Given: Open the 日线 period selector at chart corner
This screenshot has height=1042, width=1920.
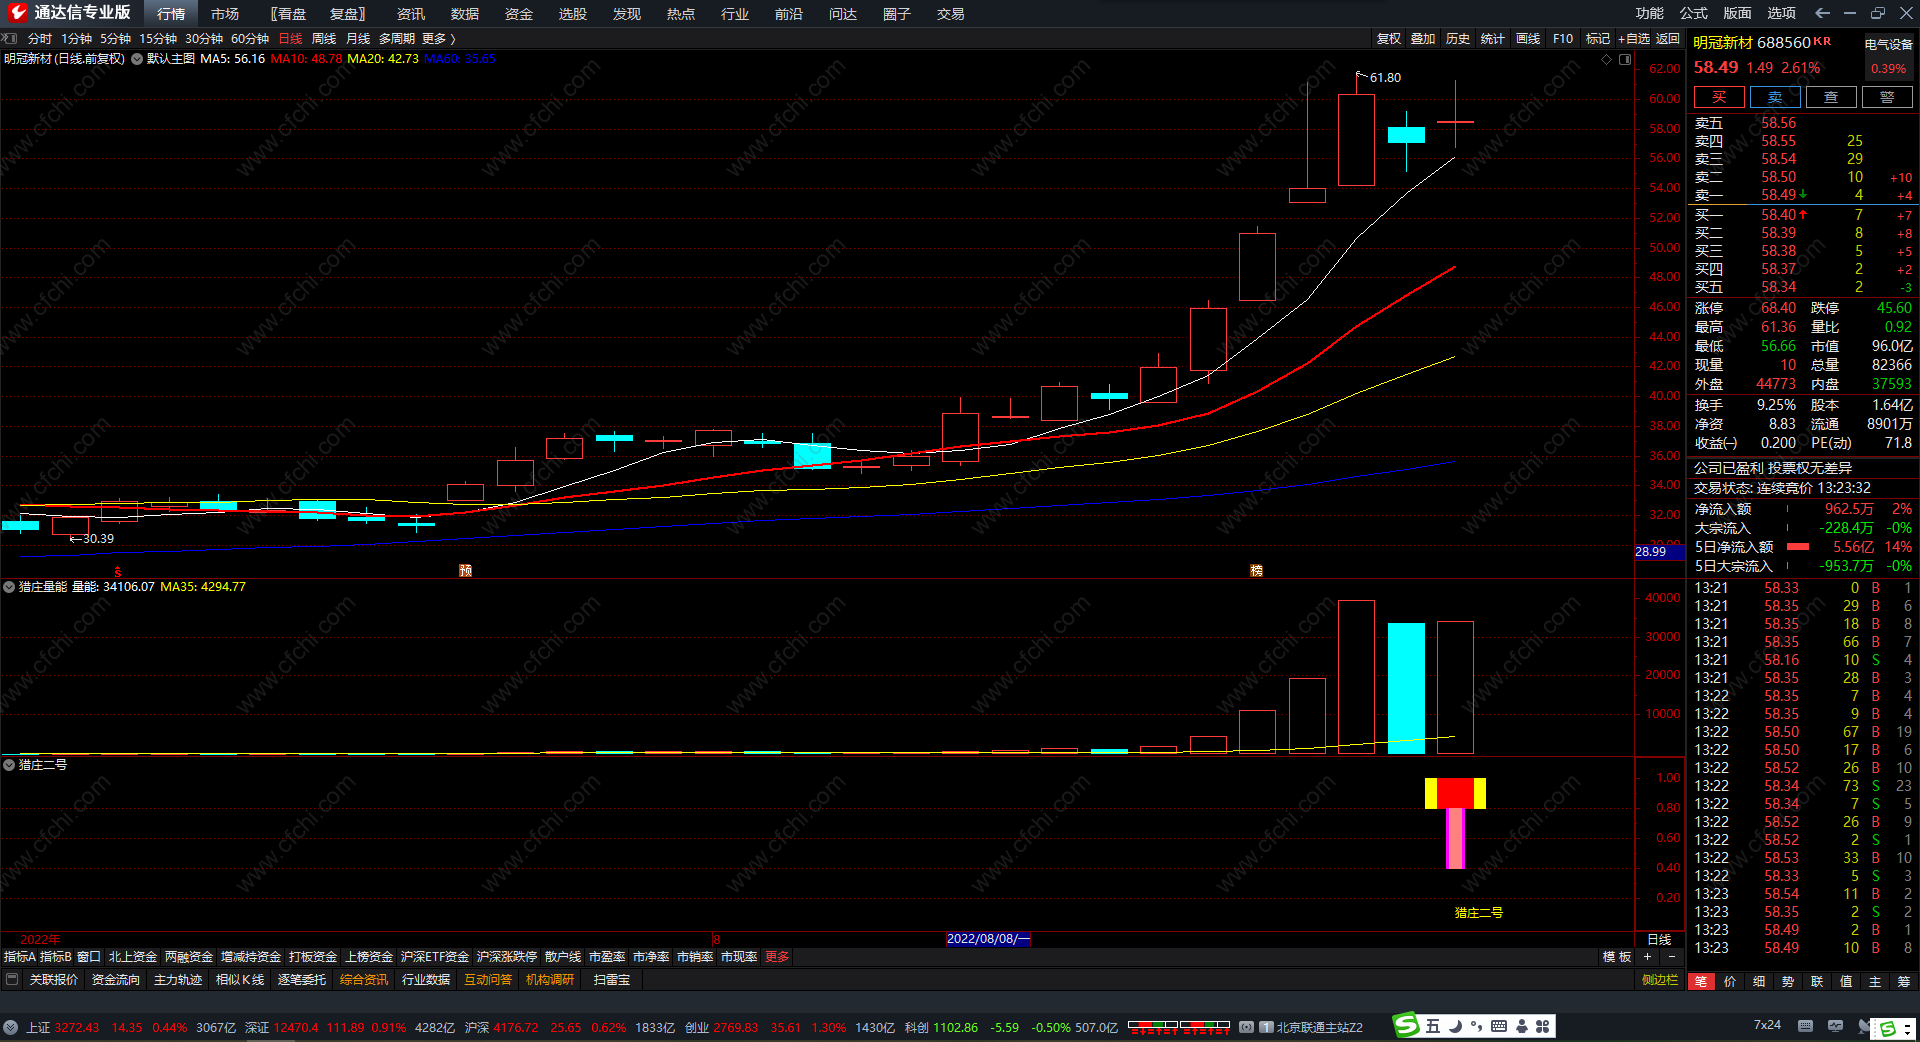Looking at the screenshot, I should coord(1659,940).
